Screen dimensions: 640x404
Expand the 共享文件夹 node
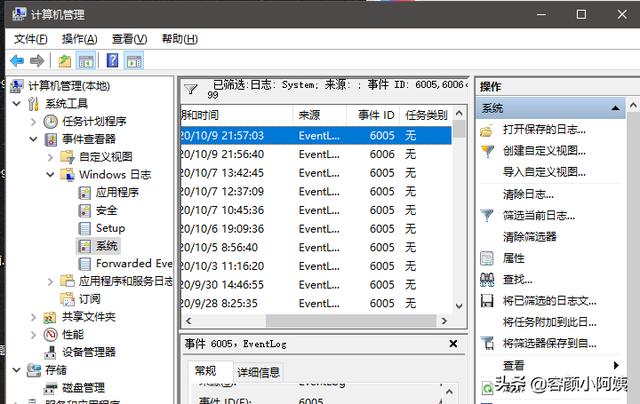tap(33, 317)
